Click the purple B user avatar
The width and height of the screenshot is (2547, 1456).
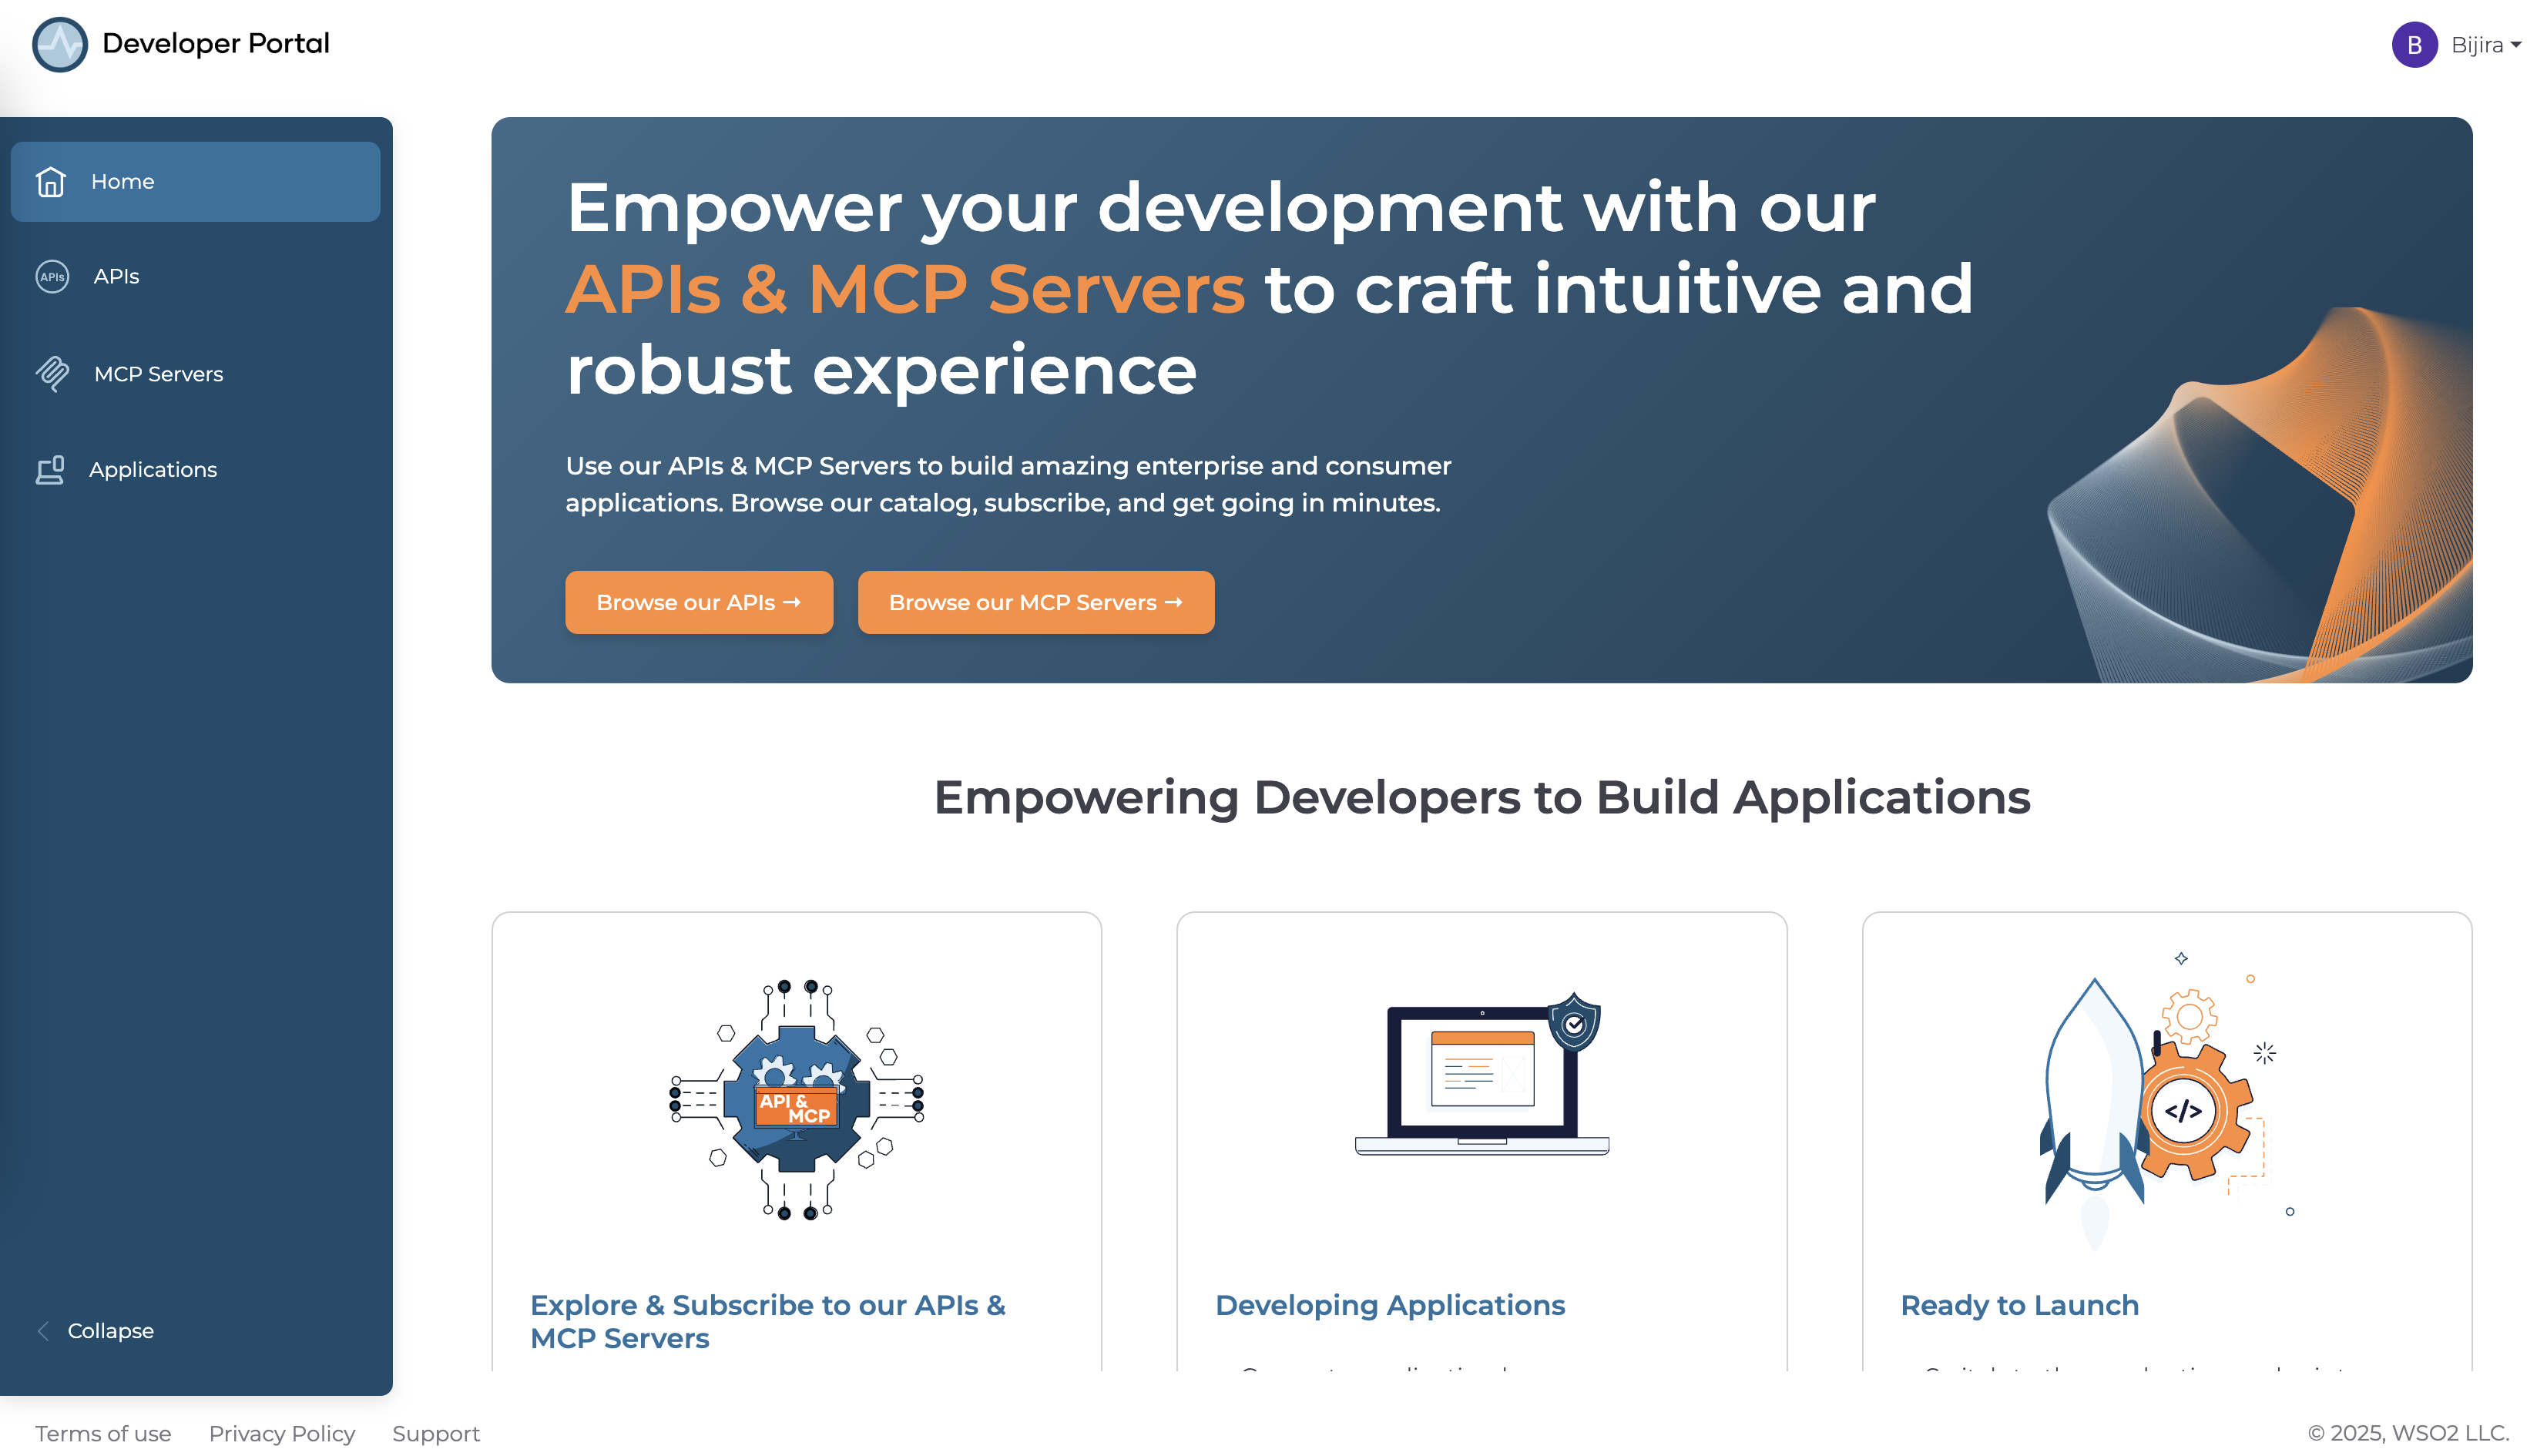point(2413,45)
